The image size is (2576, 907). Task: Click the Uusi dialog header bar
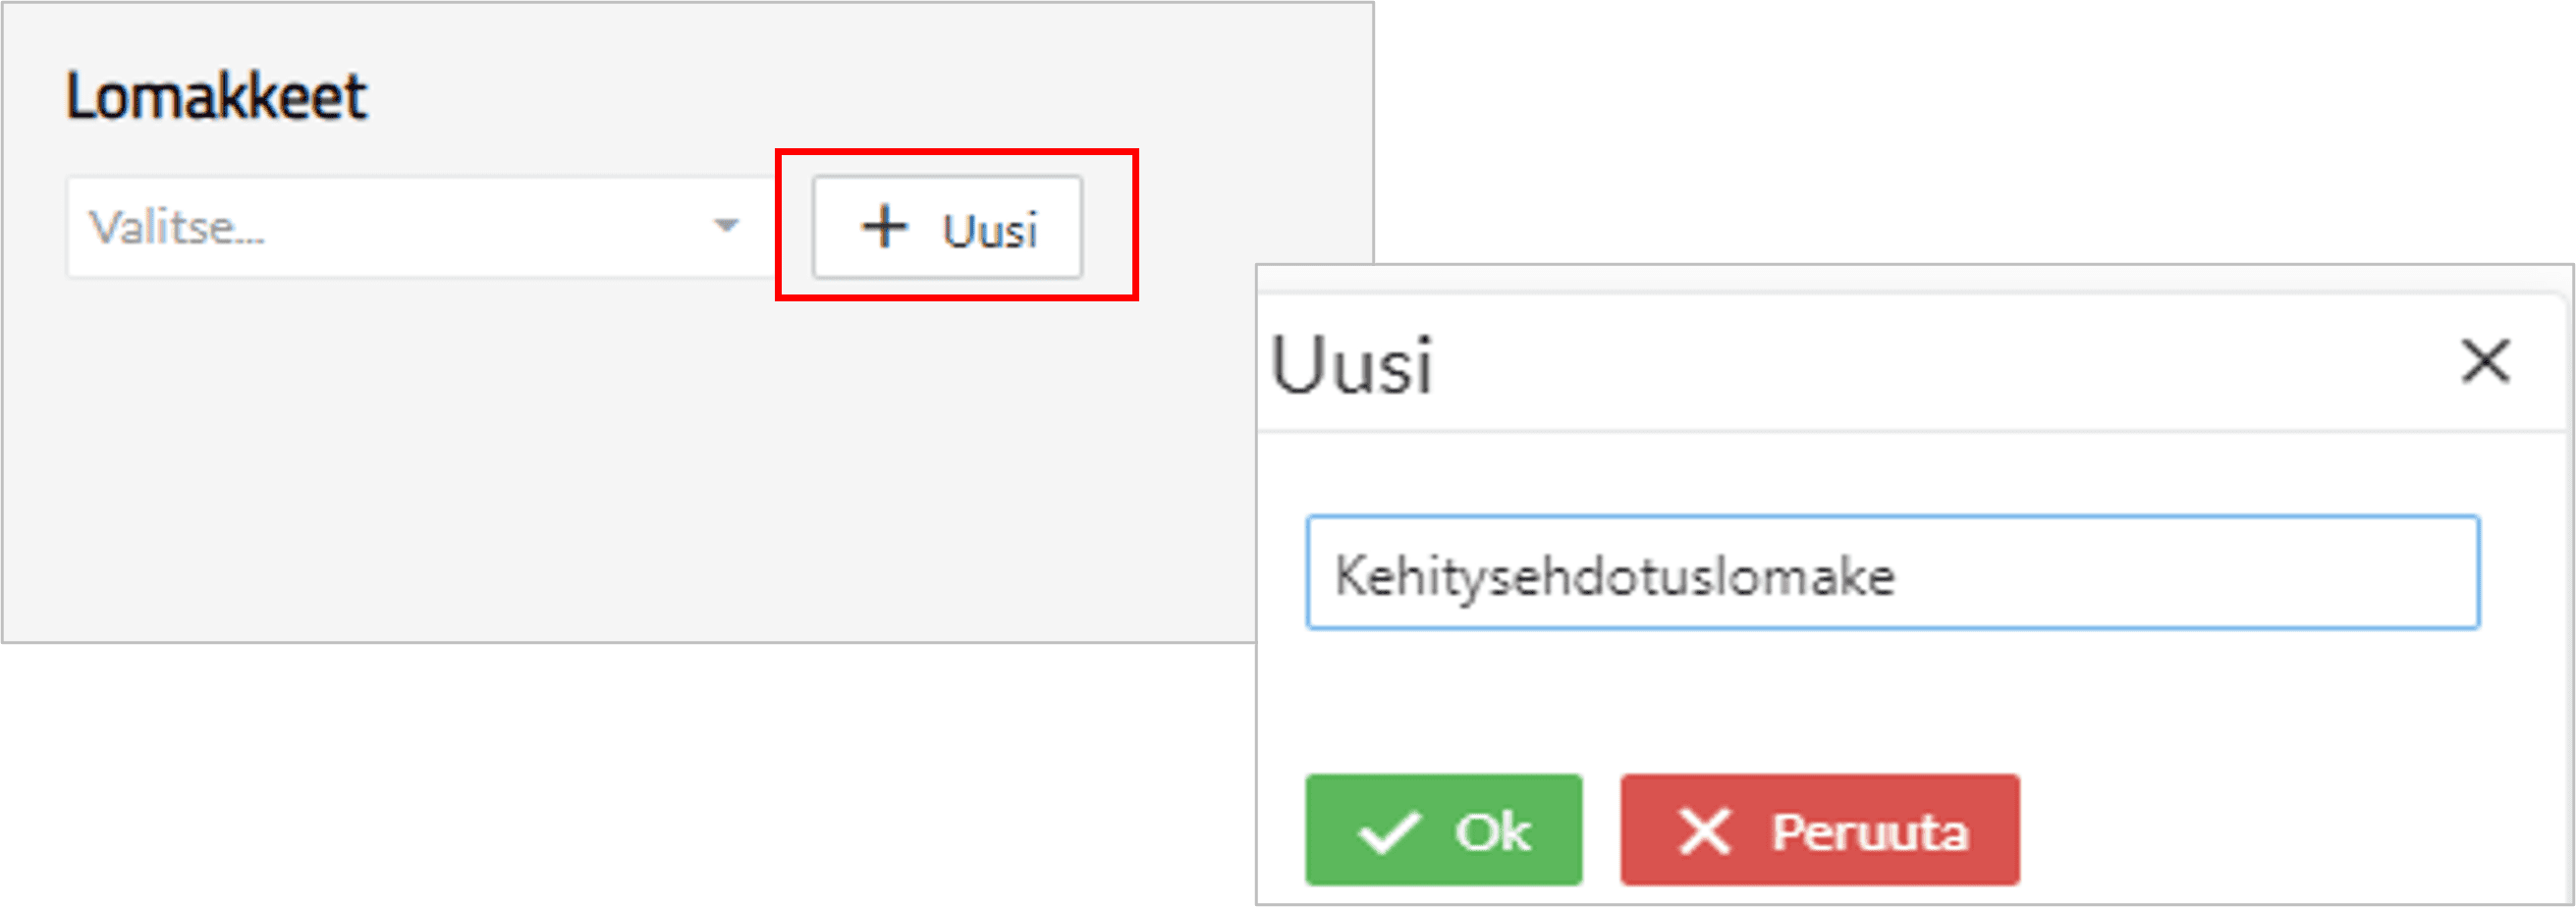pyautogui.click(x=1900, y=363)
